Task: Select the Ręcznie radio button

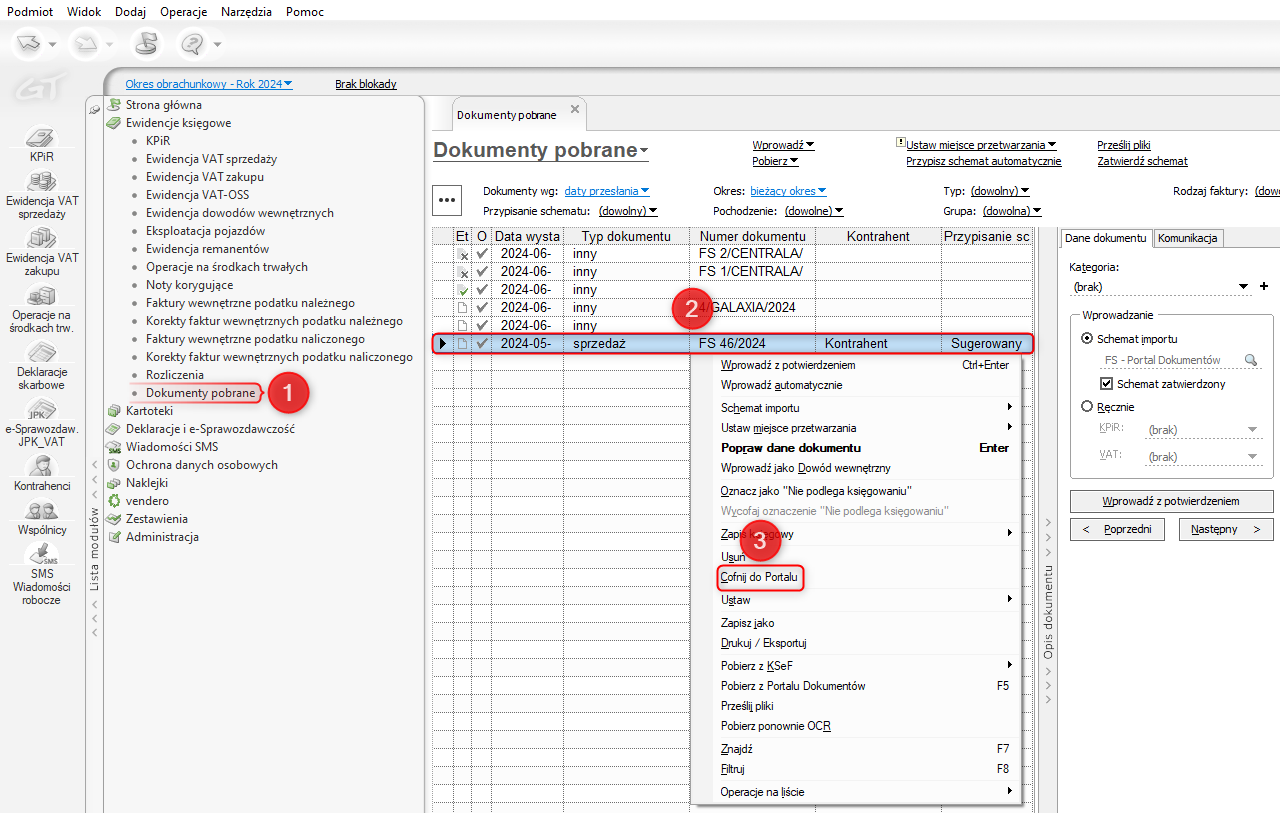Action: [x=1087, y=407]
